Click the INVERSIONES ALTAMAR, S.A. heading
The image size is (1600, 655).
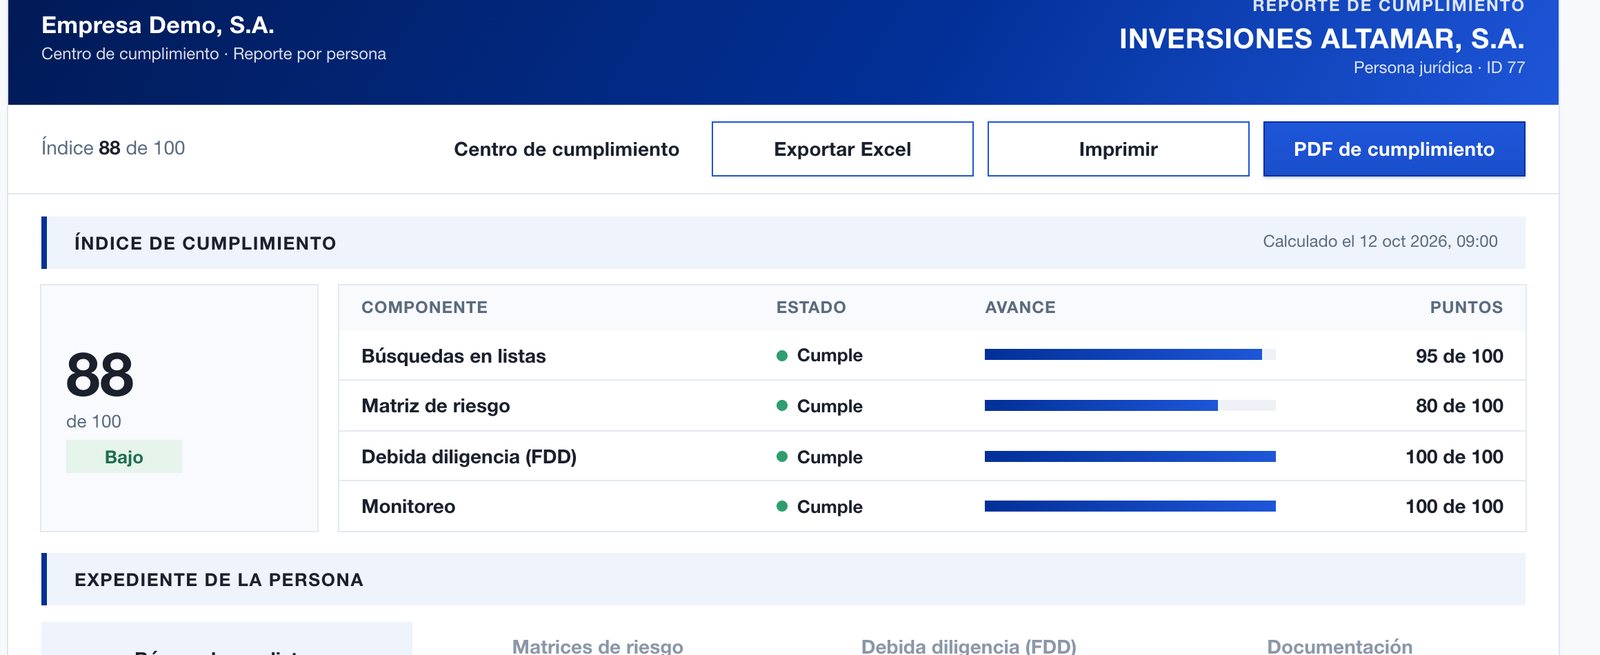click(x=1322, y=39)
